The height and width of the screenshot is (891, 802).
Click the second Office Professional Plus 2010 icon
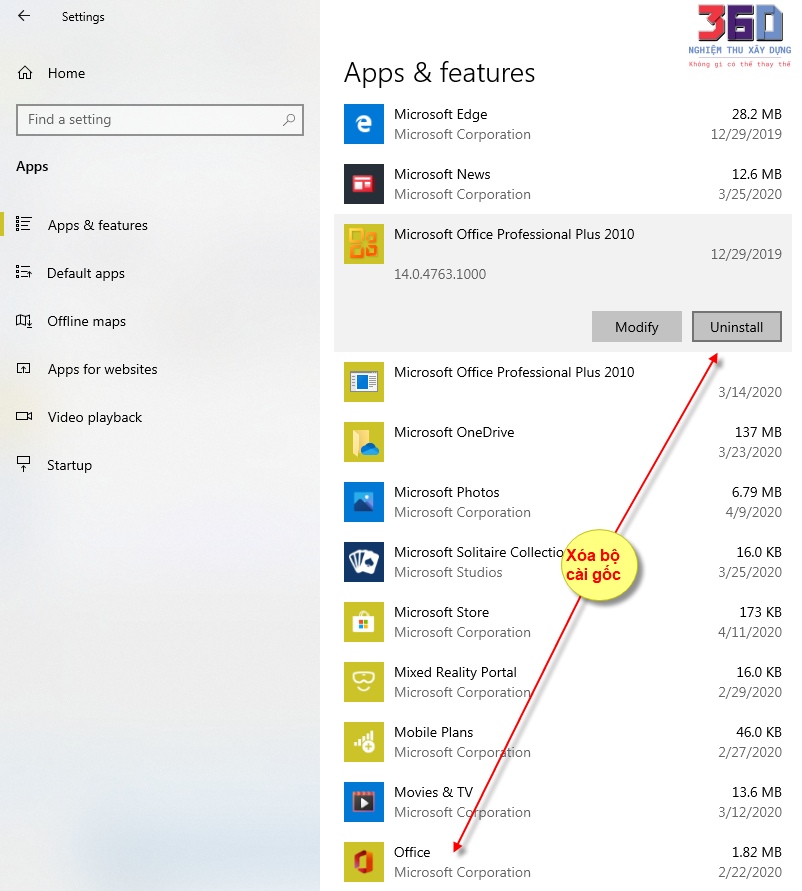tap(364, 382)
